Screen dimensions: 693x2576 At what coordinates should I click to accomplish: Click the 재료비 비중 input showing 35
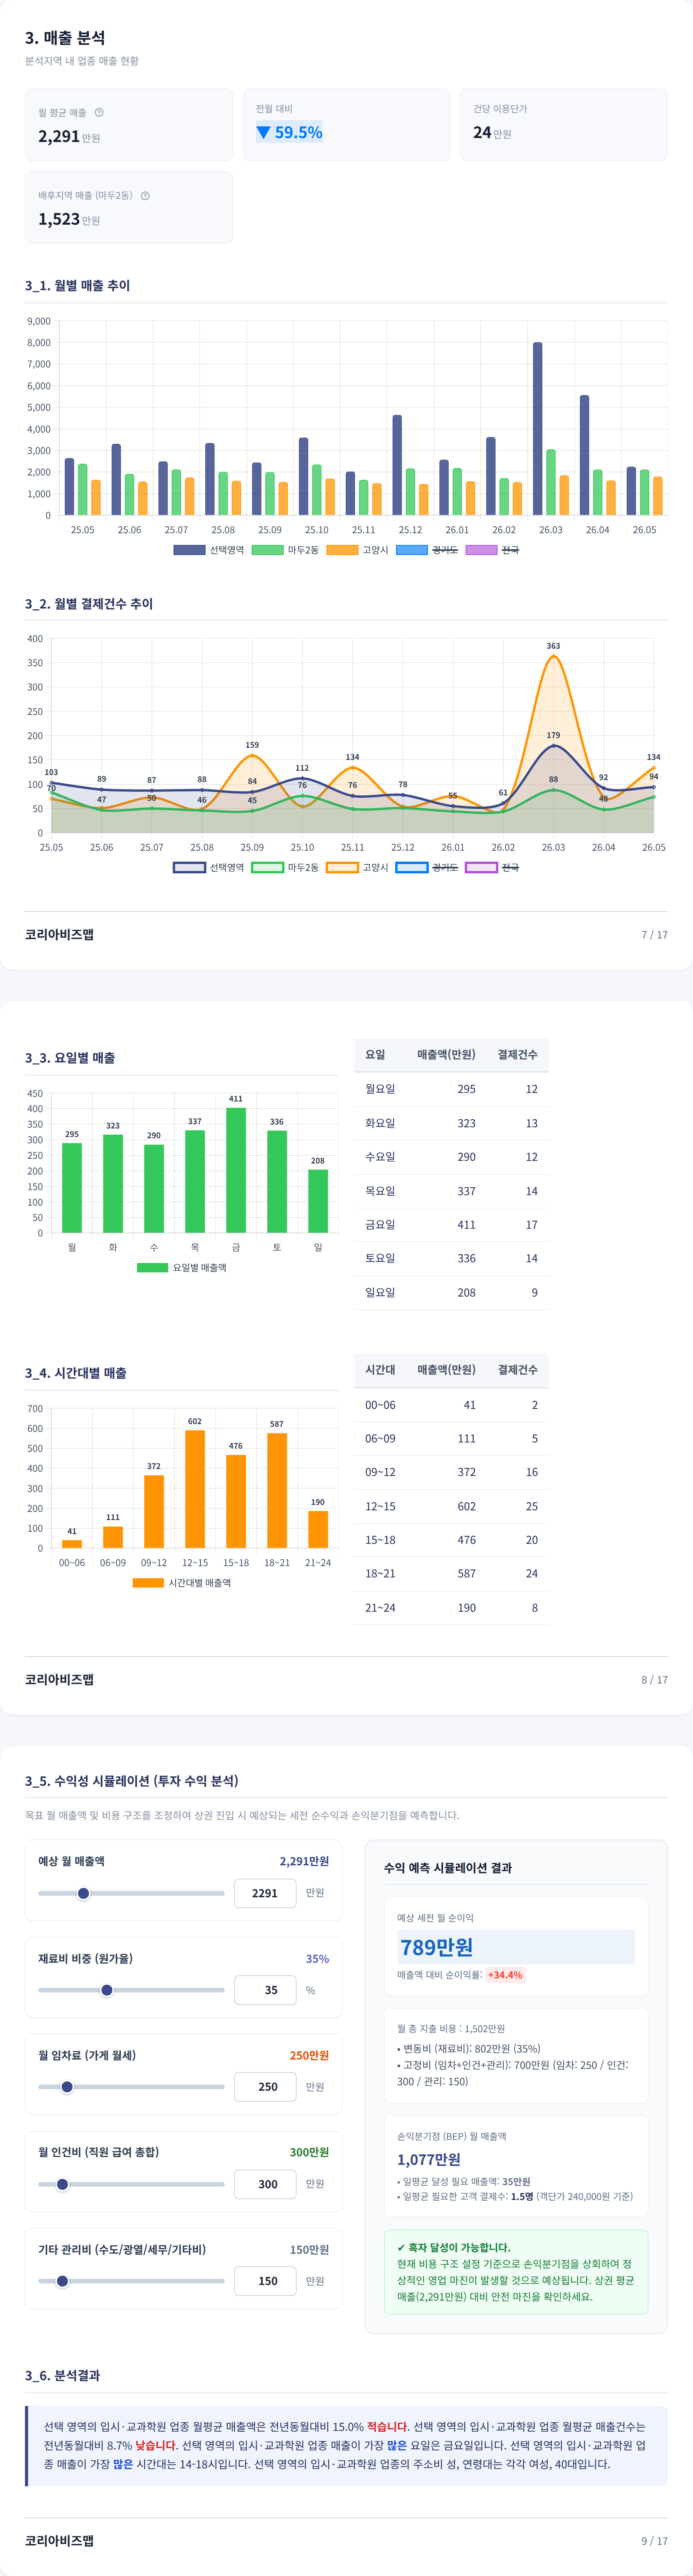(265, 1990)
